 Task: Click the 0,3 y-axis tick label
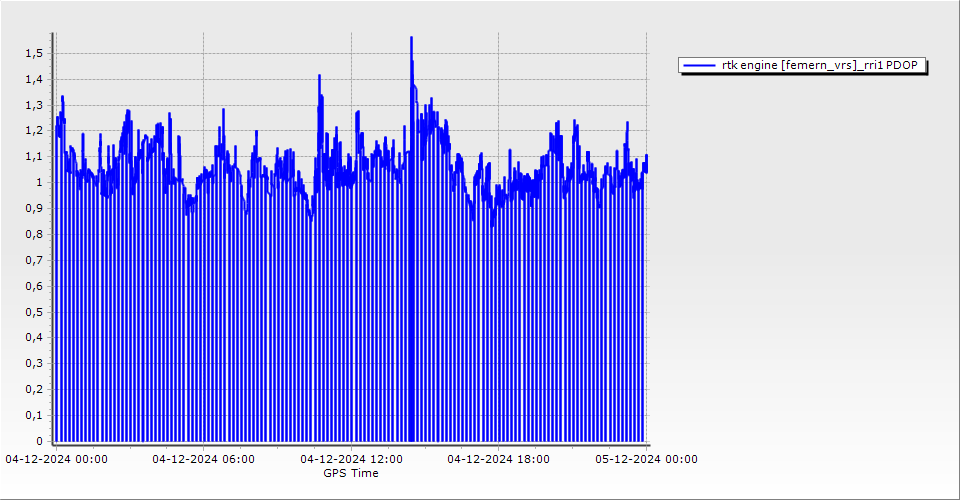pyautogui.click(x=39, y=363)
